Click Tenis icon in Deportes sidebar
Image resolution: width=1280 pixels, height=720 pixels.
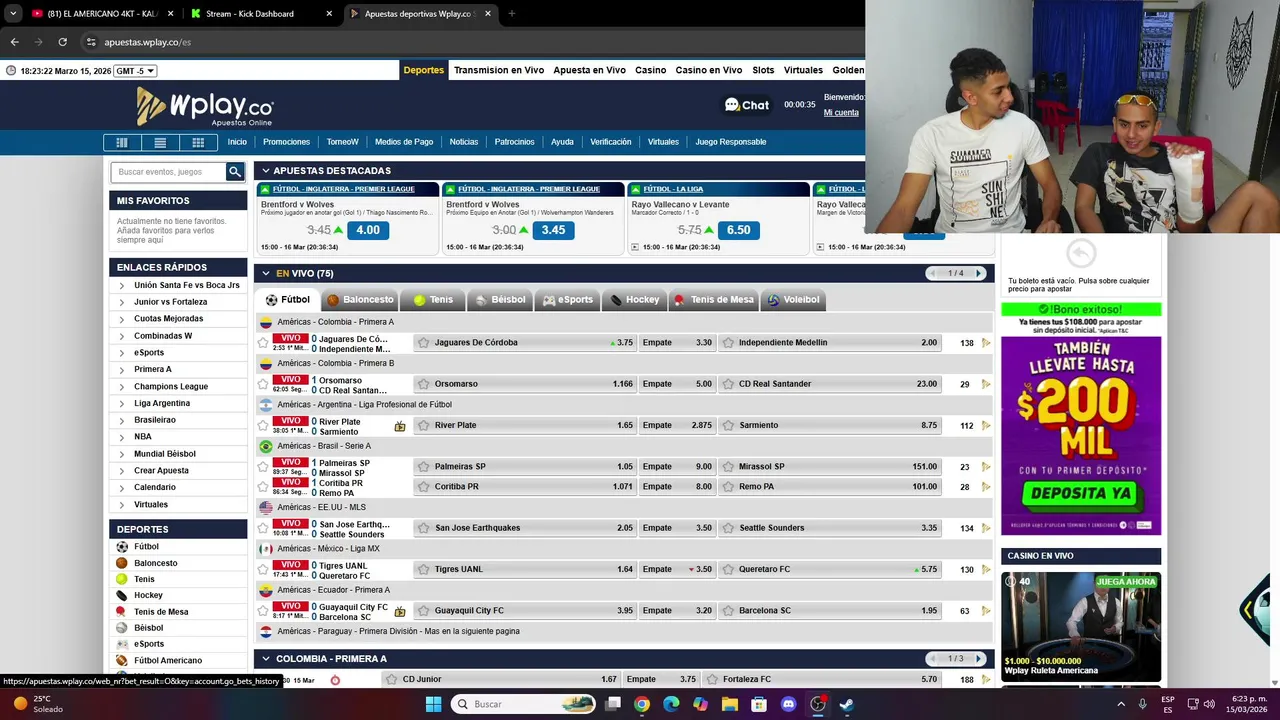click(x=122, y=579)
